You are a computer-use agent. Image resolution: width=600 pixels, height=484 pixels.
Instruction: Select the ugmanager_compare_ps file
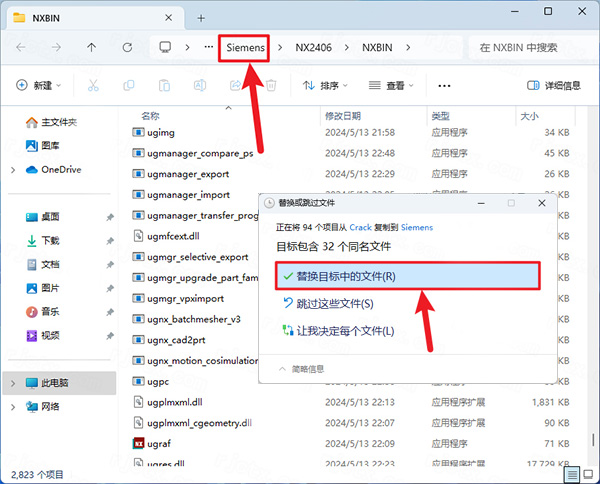tap(192, 153)
